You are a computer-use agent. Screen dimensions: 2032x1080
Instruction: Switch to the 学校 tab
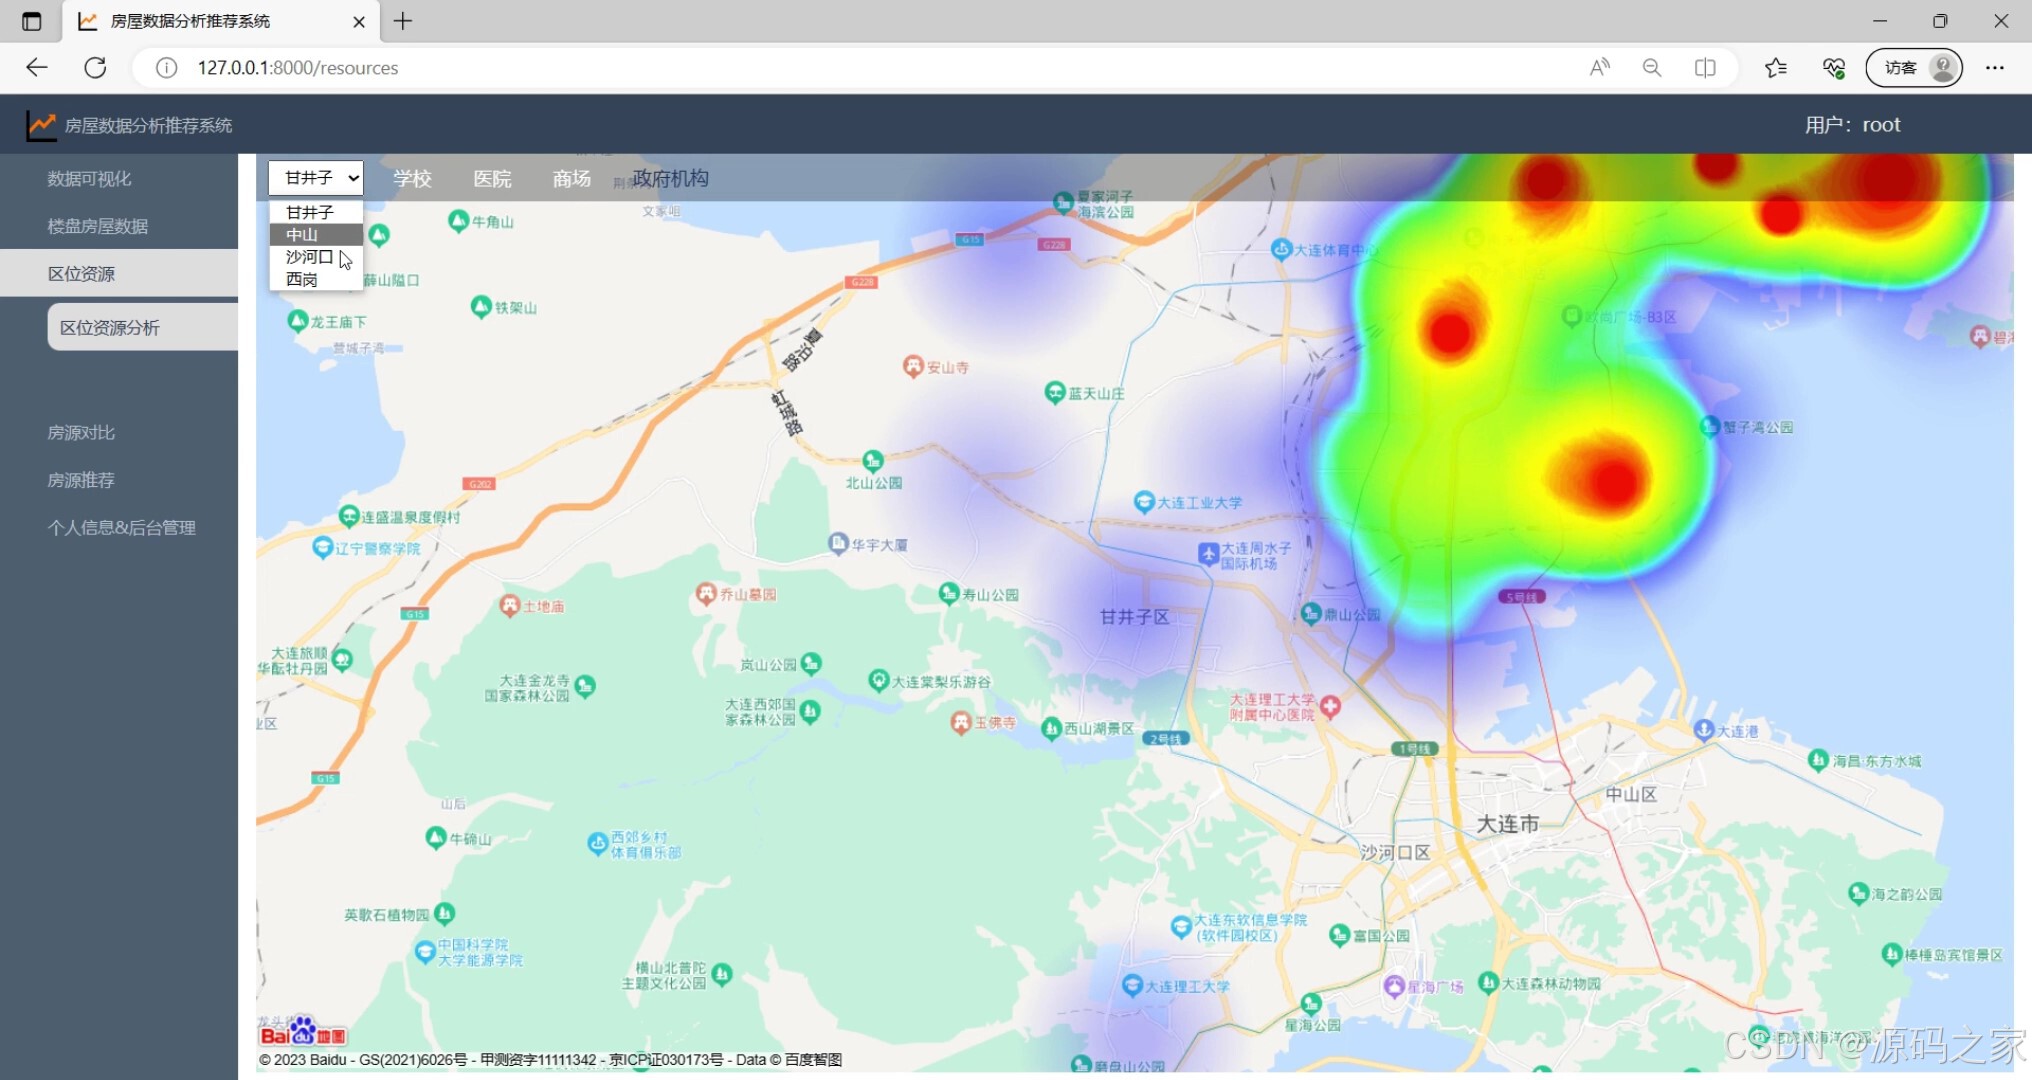tap(412, 177)
